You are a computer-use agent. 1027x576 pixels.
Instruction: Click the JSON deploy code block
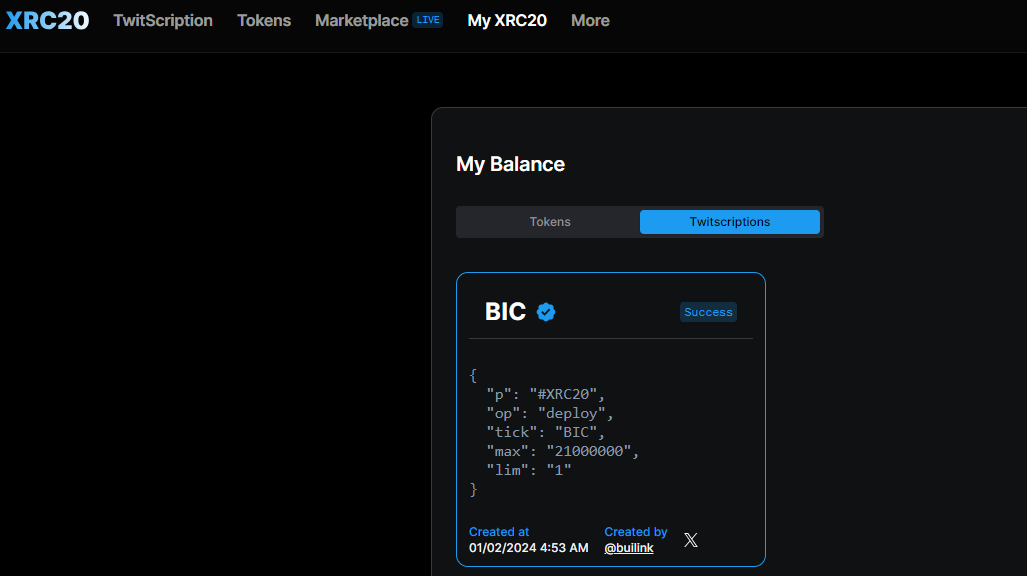click(x=553, y=432)
